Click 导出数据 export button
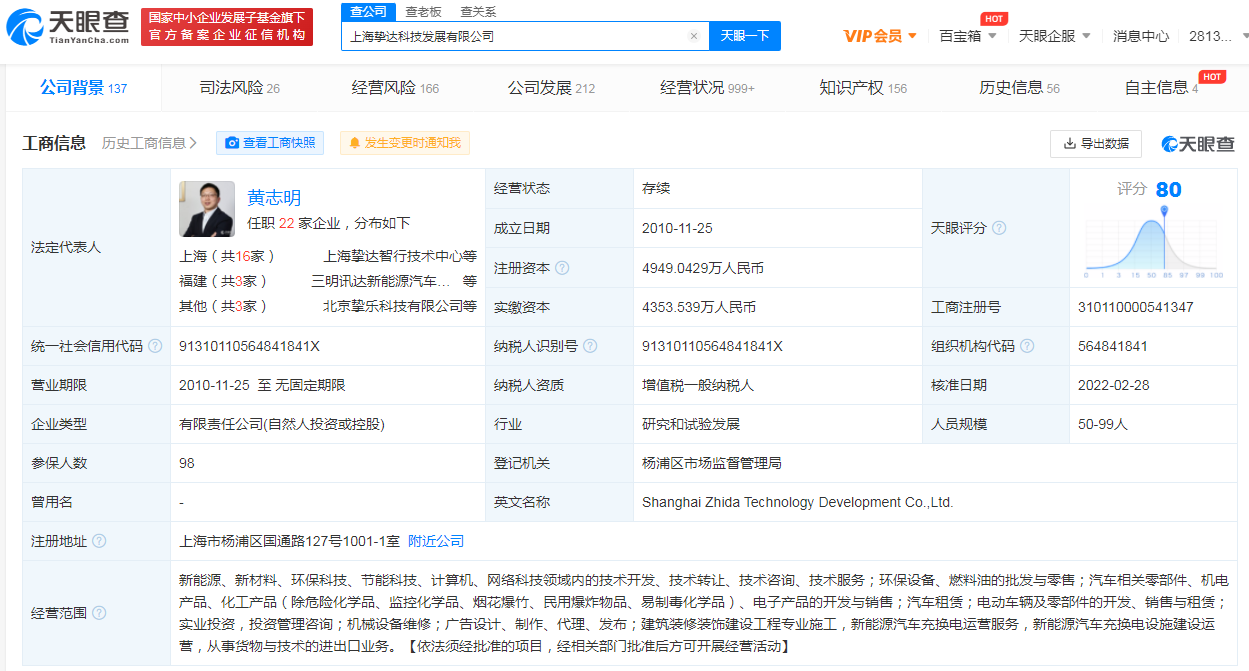Image resolution: width=1249 pixels, height=671 pixels. click(x=1096, y=143)
